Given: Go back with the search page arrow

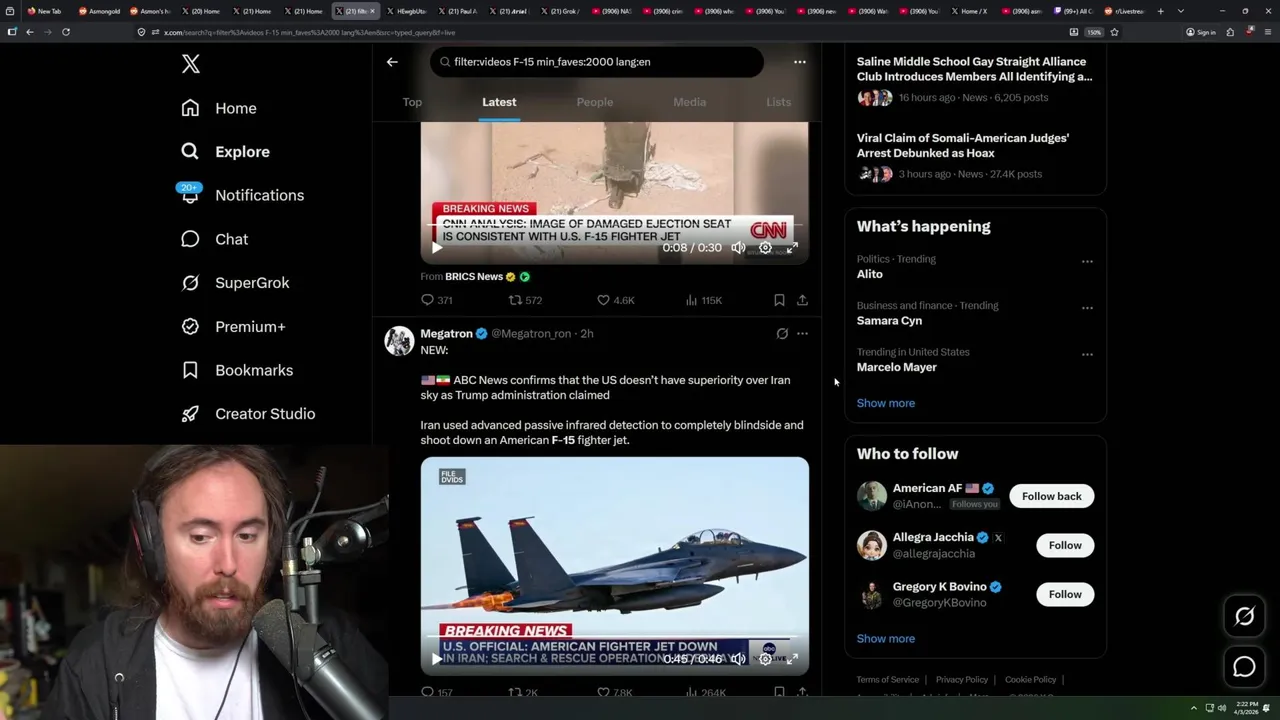Looking at the screenshot, I should click(392, 62).
